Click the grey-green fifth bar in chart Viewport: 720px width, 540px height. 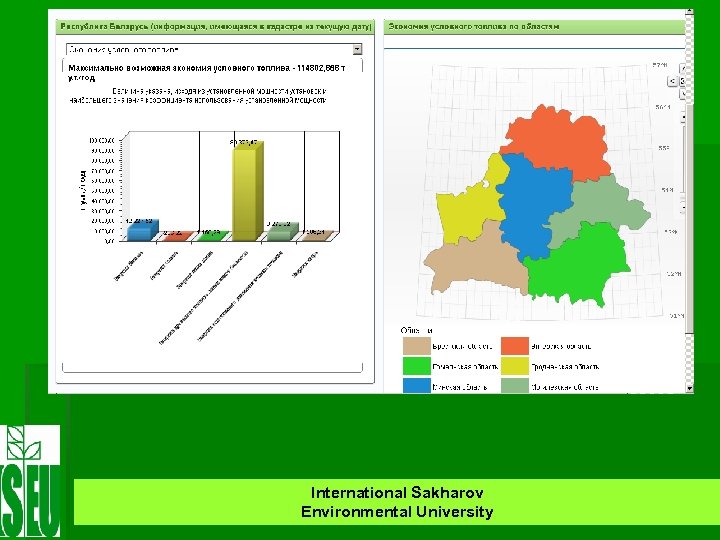pyautogui.click(x=282, y=232)
